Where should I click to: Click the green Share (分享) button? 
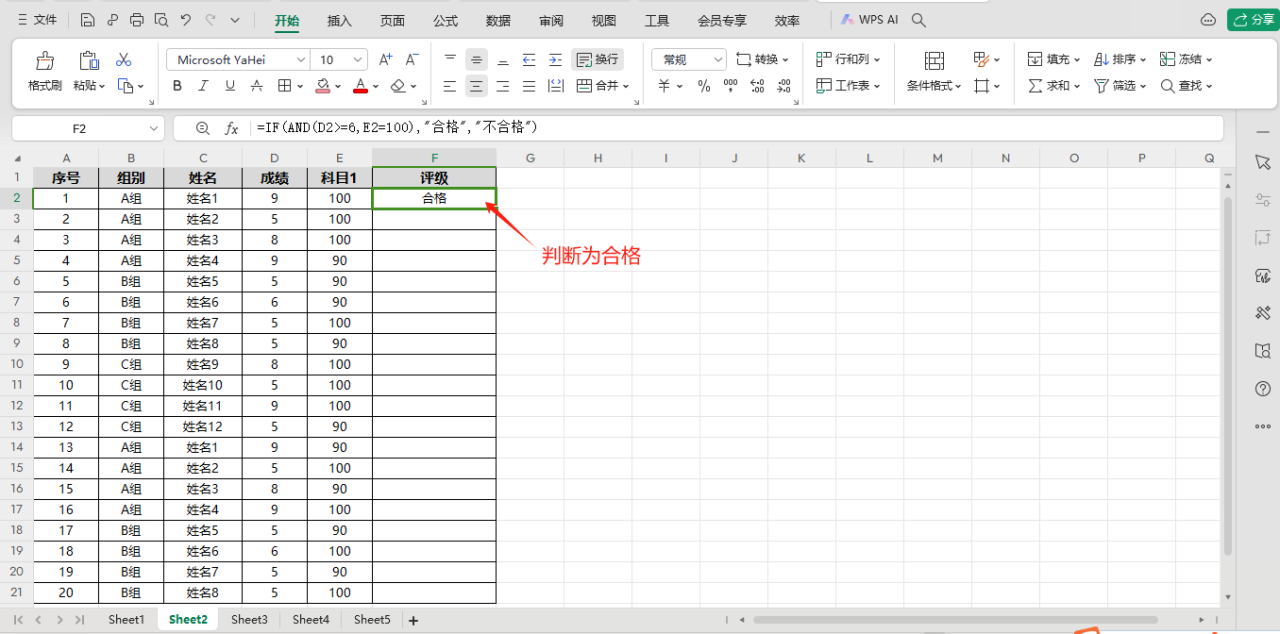(x=1253, y=19)
